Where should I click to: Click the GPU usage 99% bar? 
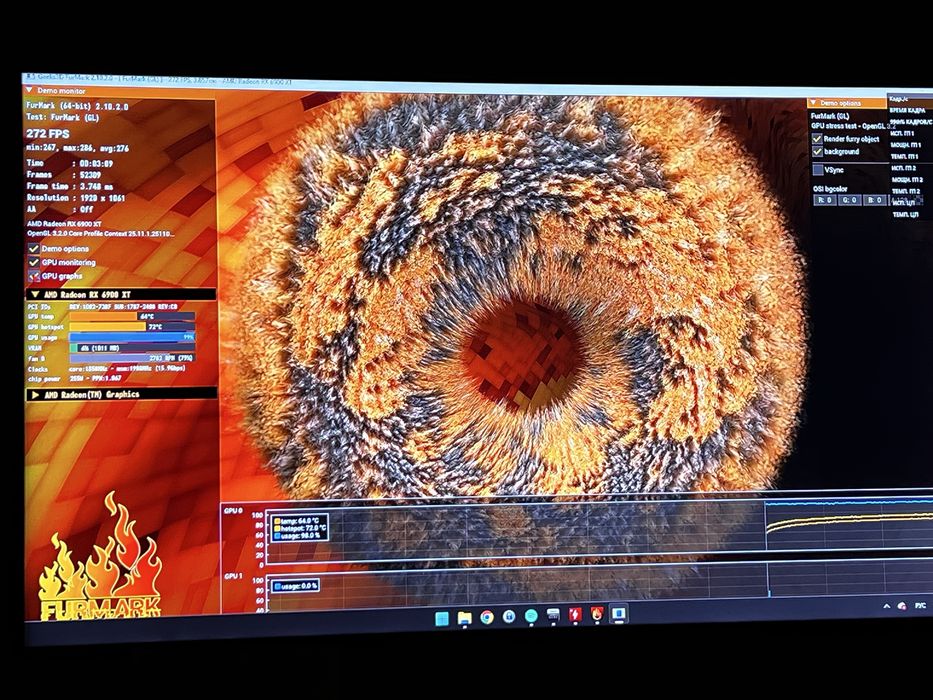132,338
